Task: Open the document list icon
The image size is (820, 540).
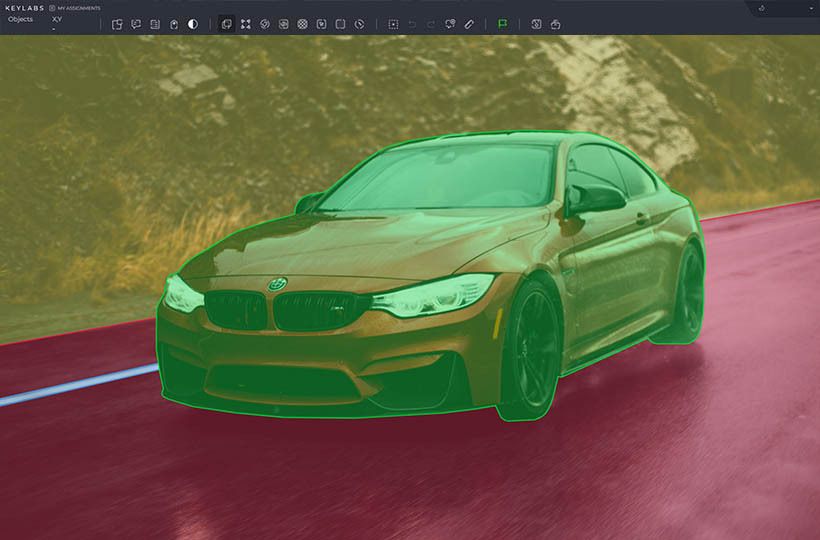Action: click(155, 24)
